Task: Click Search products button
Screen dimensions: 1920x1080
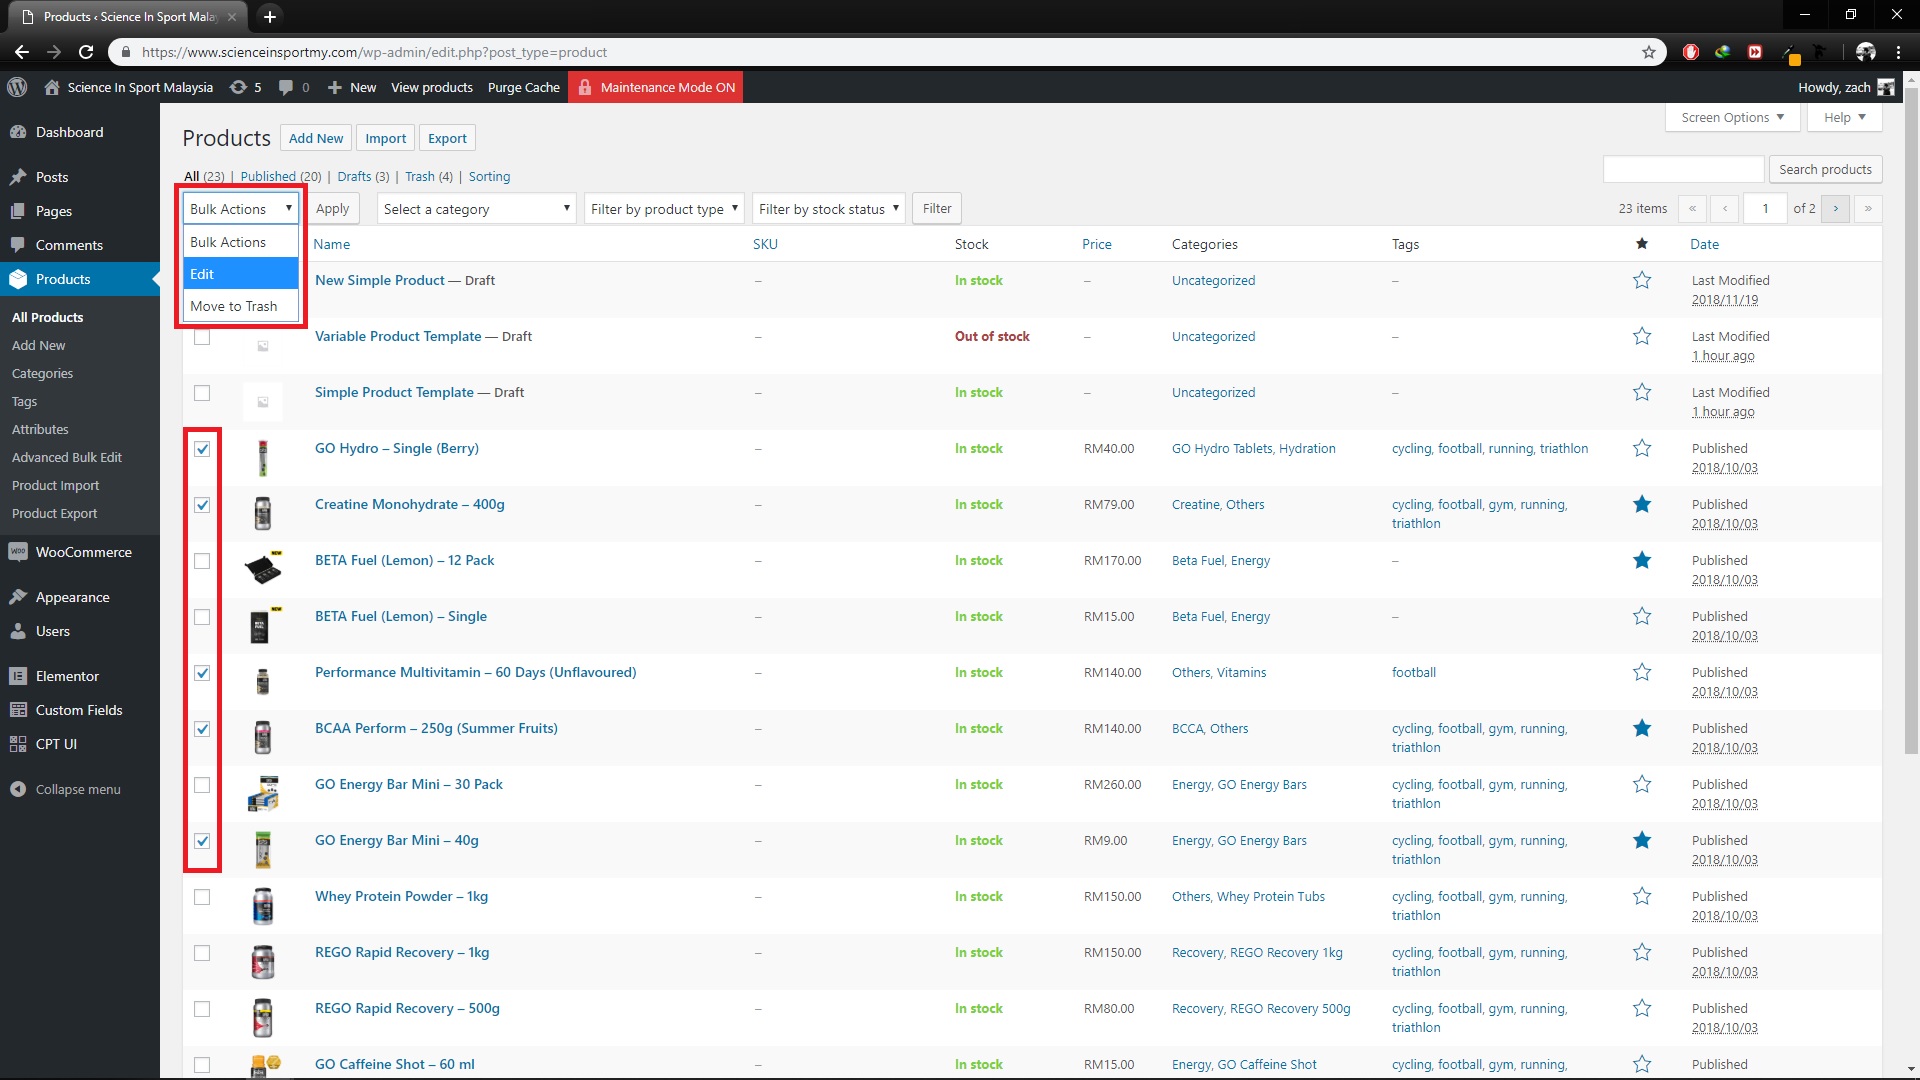Action: 1825,169
